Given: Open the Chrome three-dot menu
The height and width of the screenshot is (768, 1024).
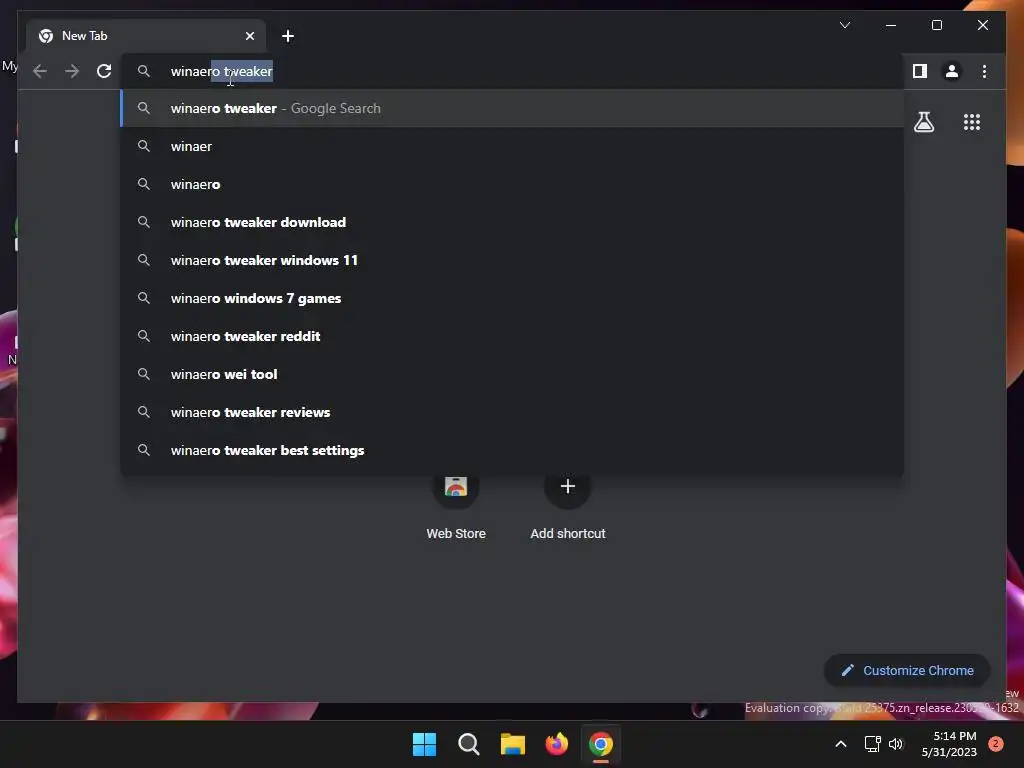Looking at the screenshot, I should pyautogui.click(x=984, y=71).
